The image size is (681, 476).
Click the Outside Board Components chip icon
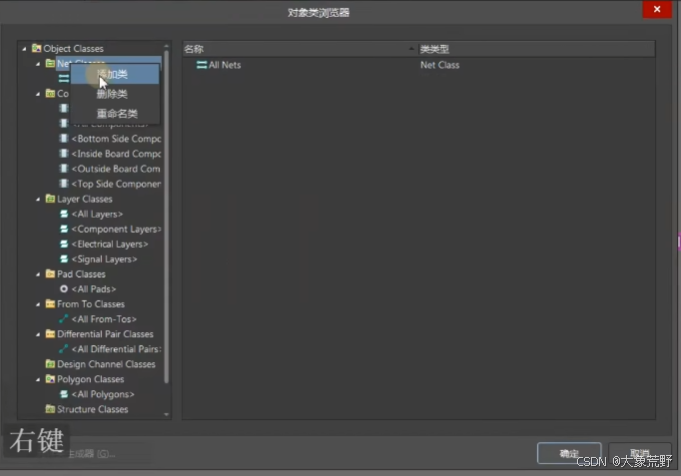[64, 169]
